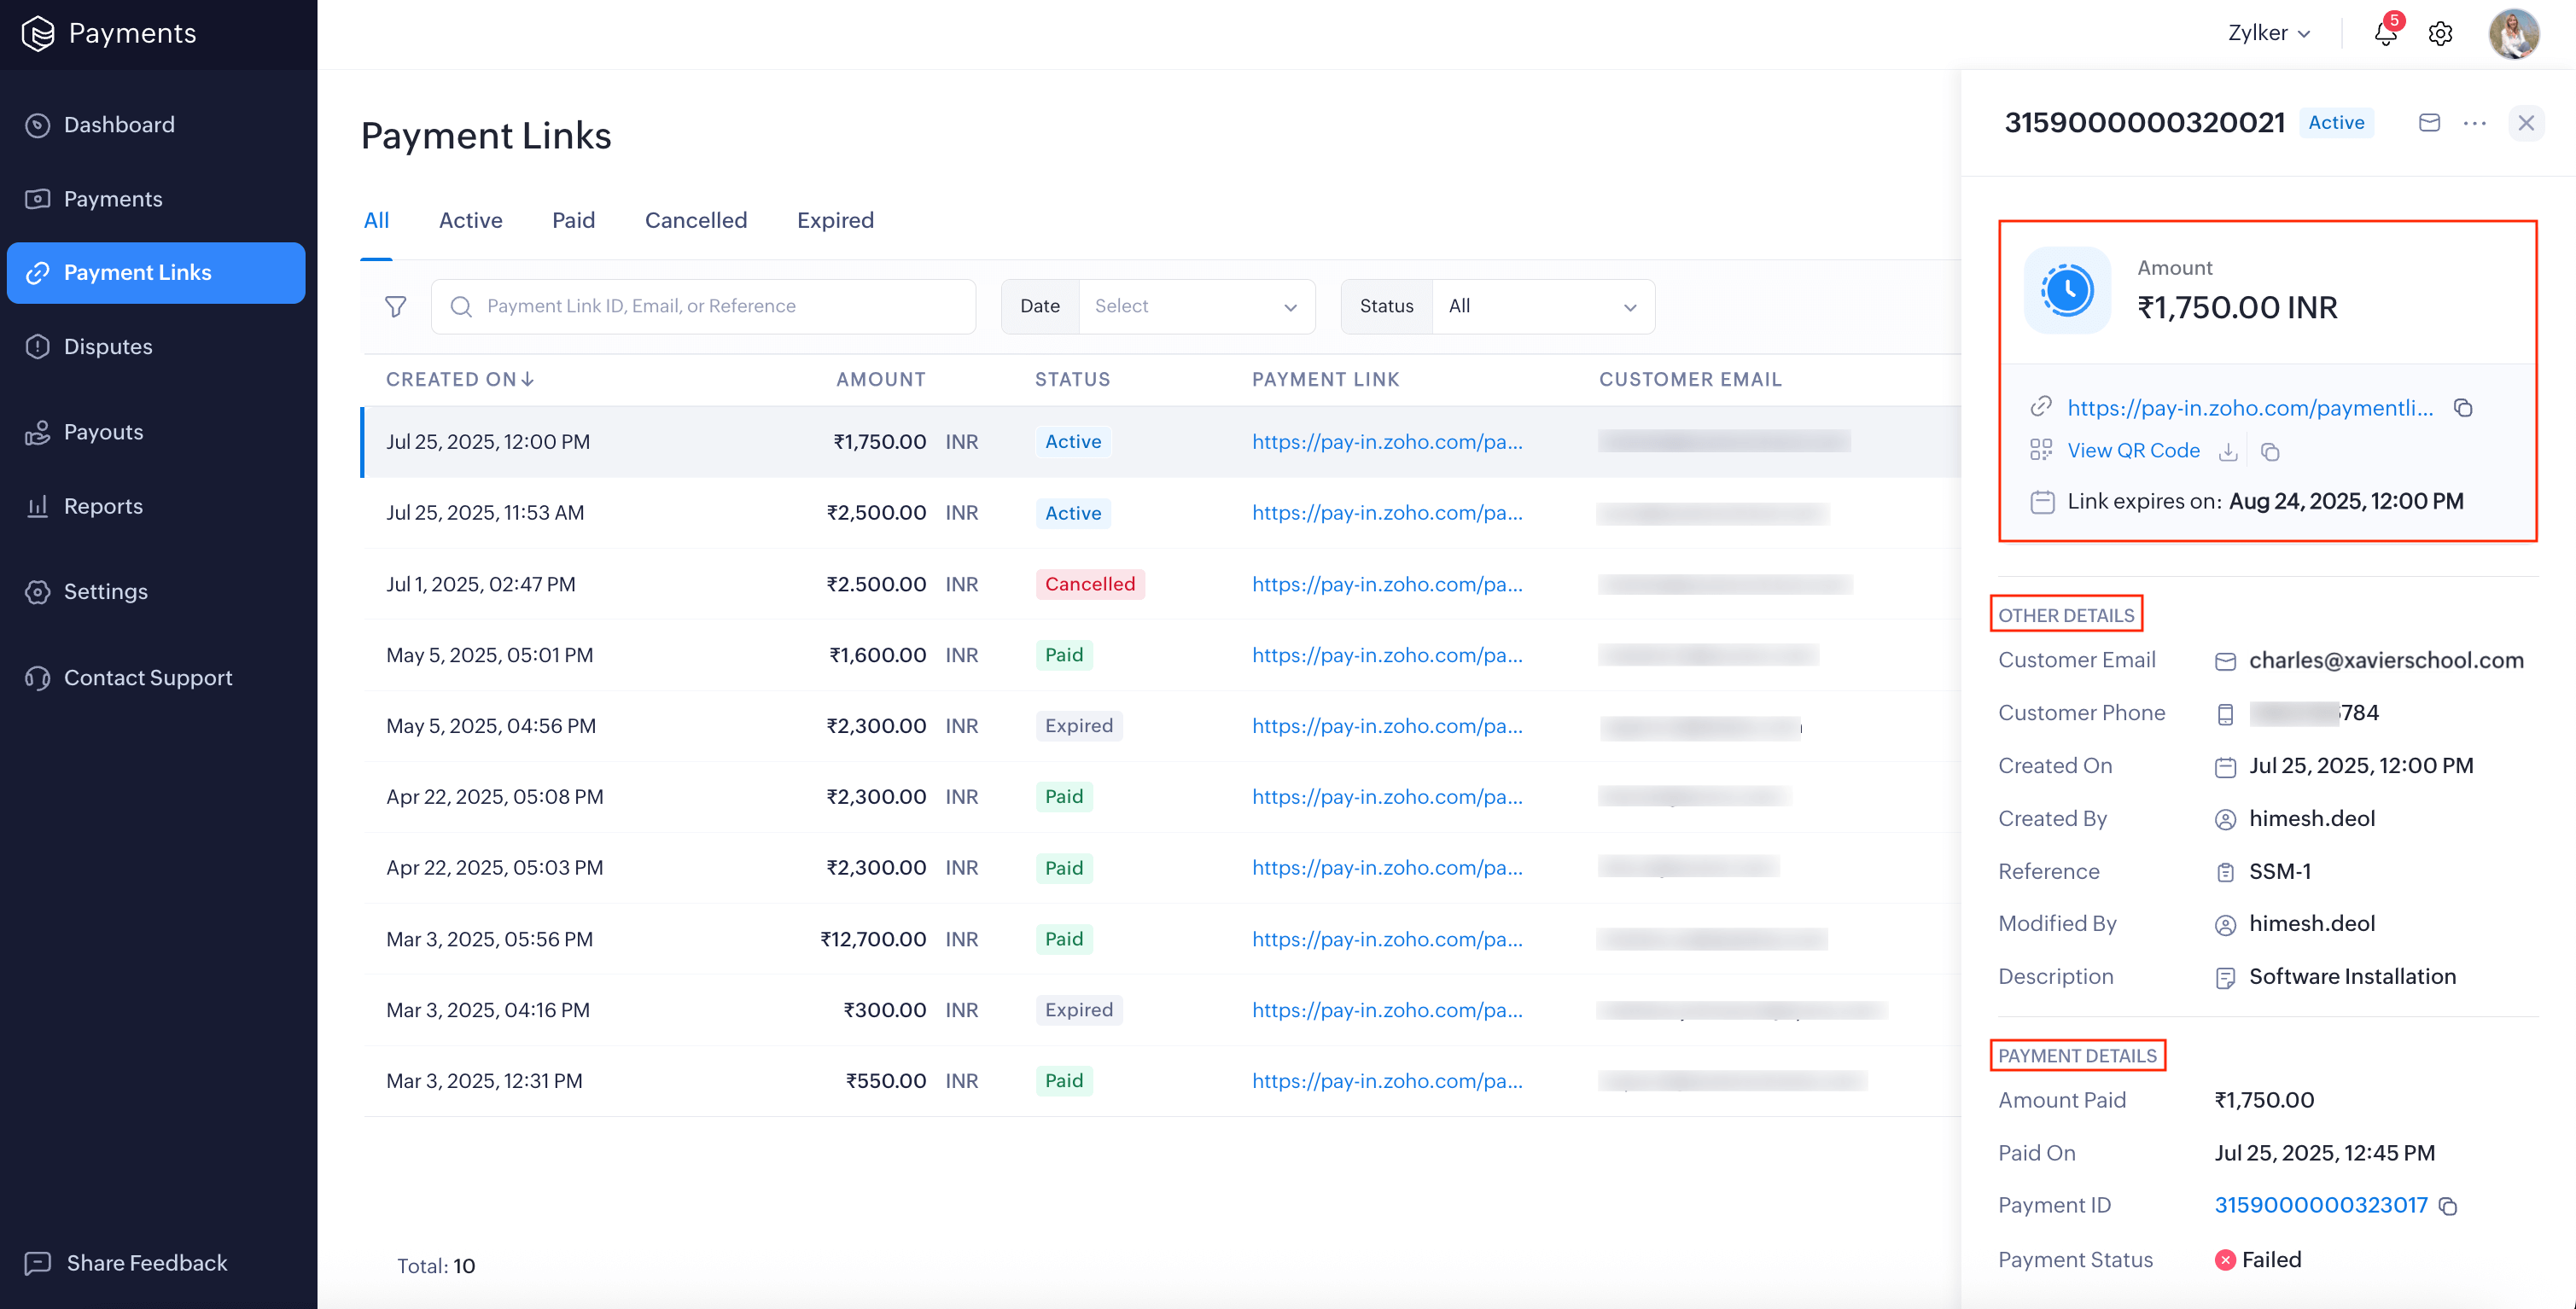This screenshot has width=2576, height=1309.
Task: Copy the payment link URL
Action: pos(2463,408)
